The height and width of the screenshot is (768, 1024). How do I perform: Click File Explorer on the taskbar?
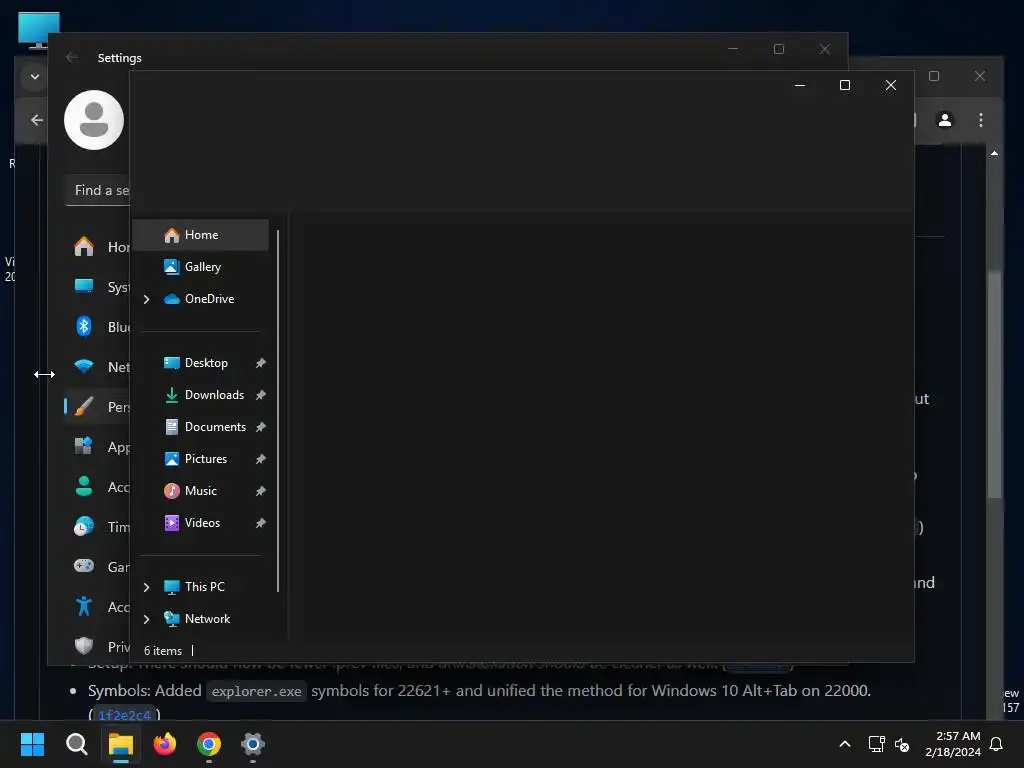tap(121, 744)
